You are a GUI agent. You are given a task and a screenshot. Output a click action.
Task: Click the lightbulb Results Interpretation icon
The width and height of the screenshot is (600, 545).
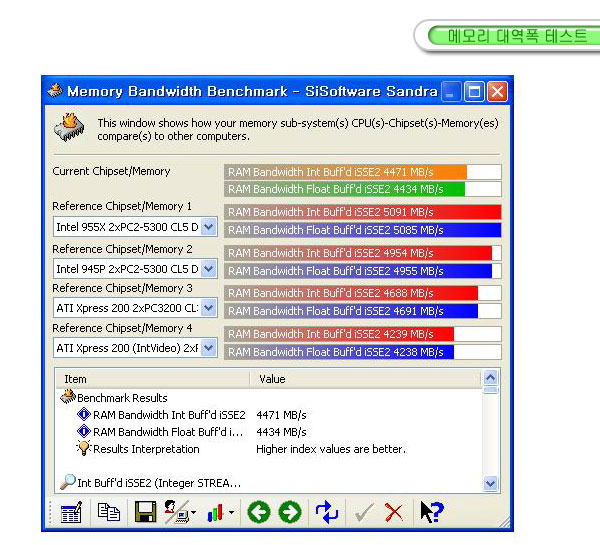click(x=83, y=448)
